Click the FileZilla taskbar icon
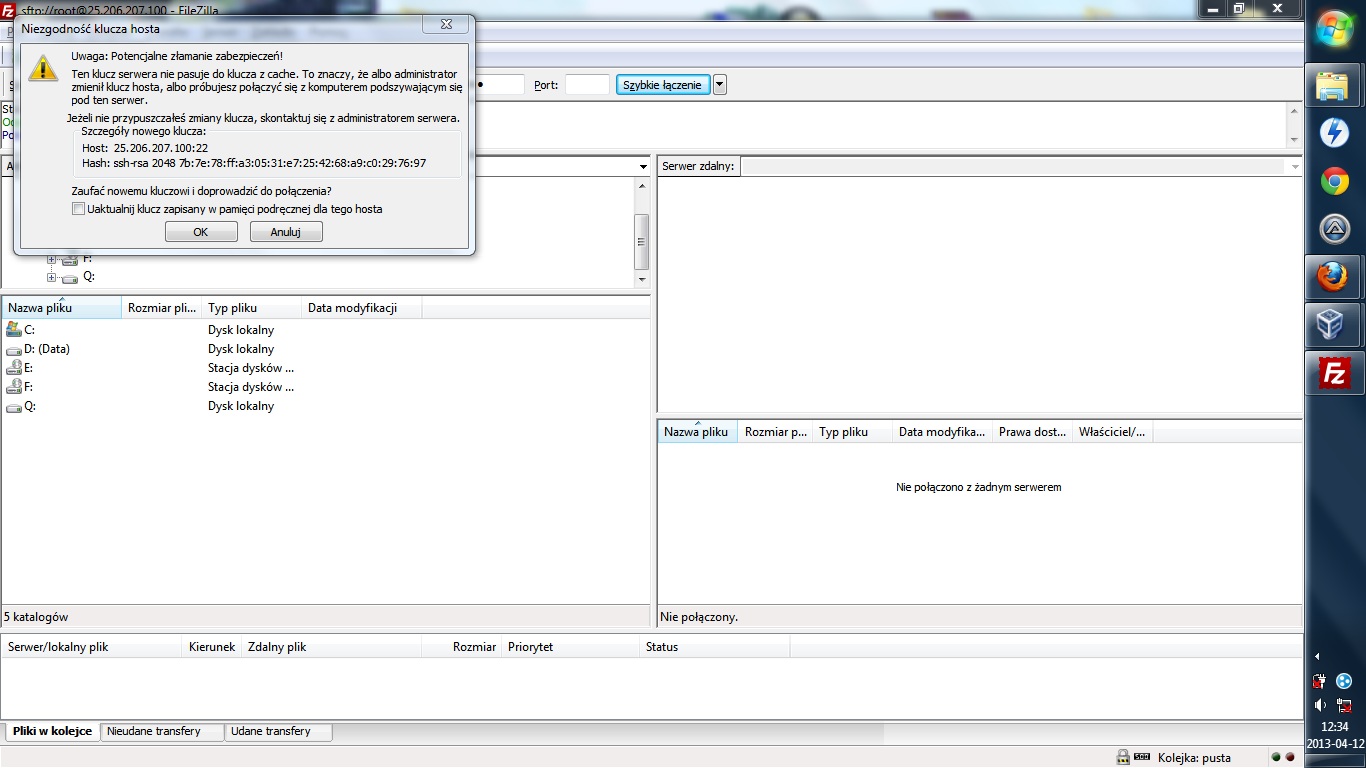Screen dimensions: 1366x768 (x=1334, y=374)
